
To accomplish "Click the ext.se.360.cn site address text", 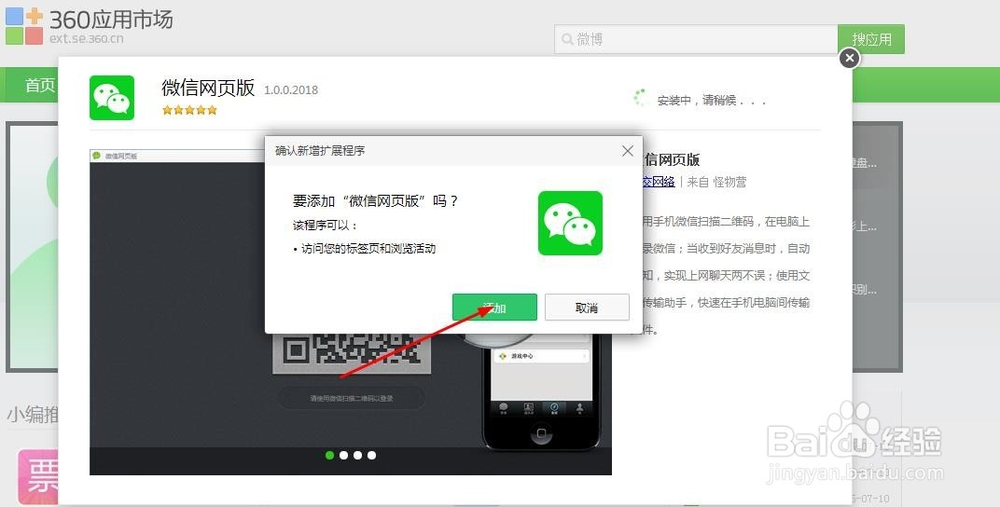I will [87, 38].
